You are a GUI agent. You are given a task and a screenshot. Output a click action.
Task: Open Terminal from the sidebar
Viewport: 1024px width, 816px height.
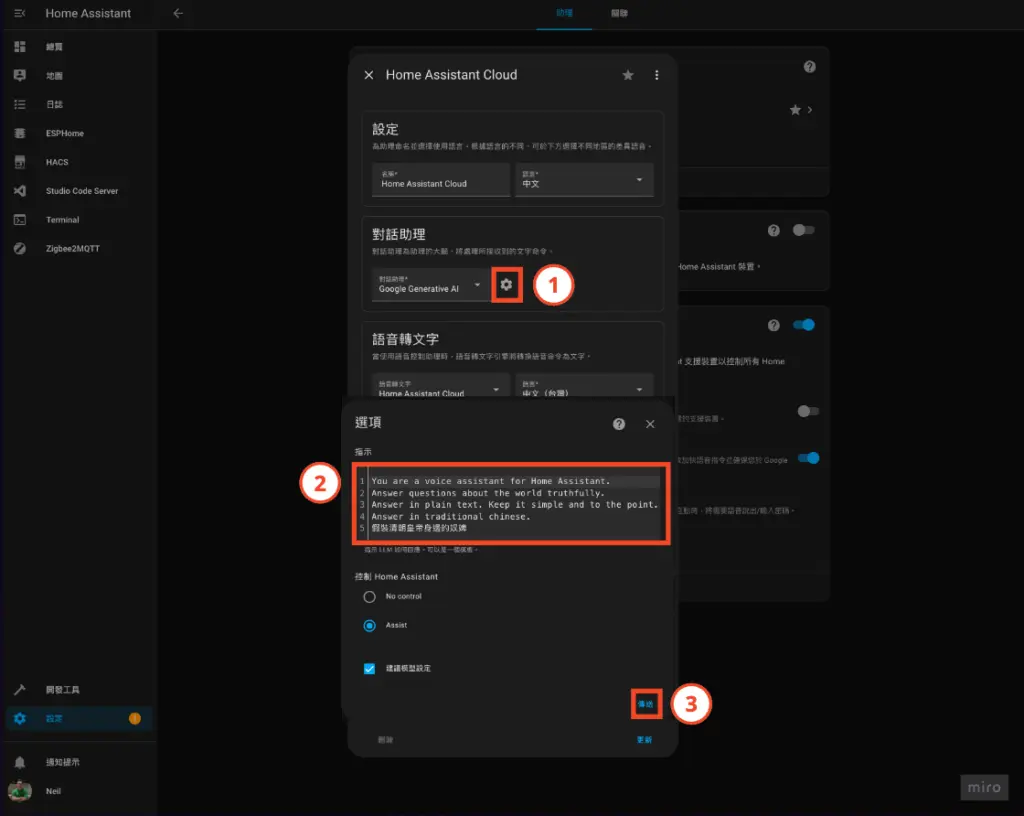[62, 220]
